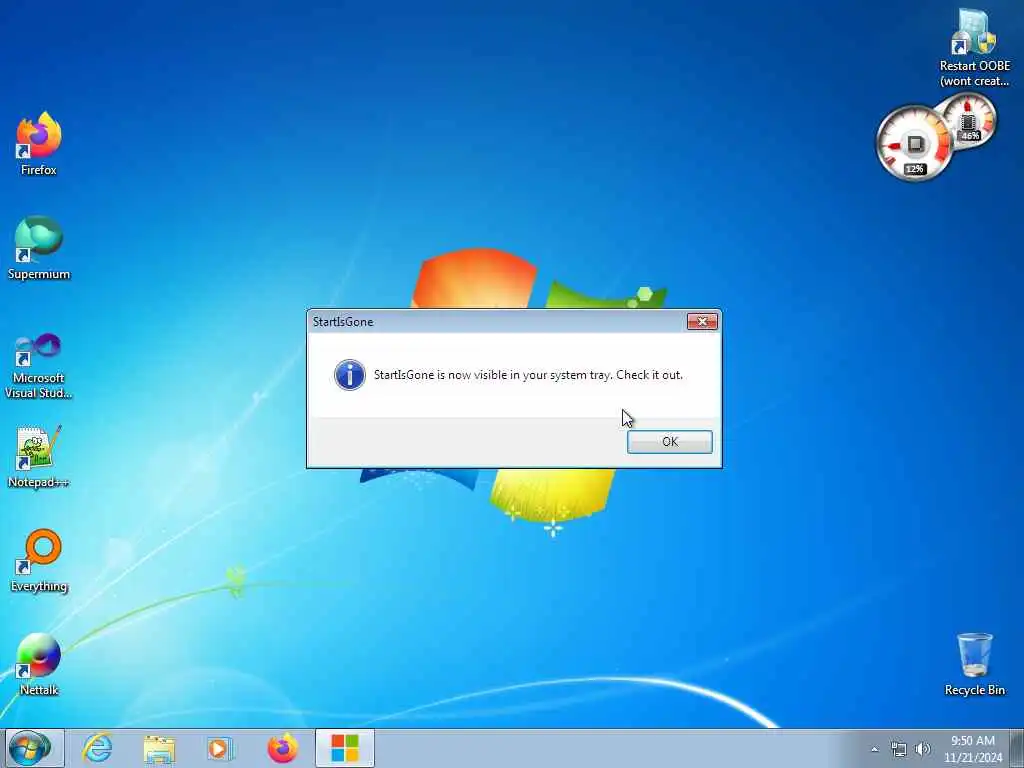Click OK in the StartIsGone dialog
1024x768 pixels.
click(669, 442)
